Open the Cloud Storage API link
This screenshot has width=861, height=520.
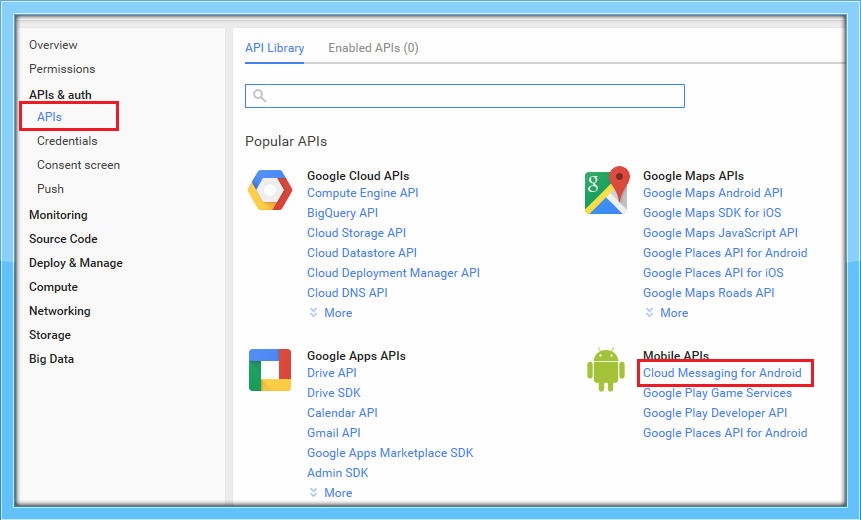[x=356, y=233]
